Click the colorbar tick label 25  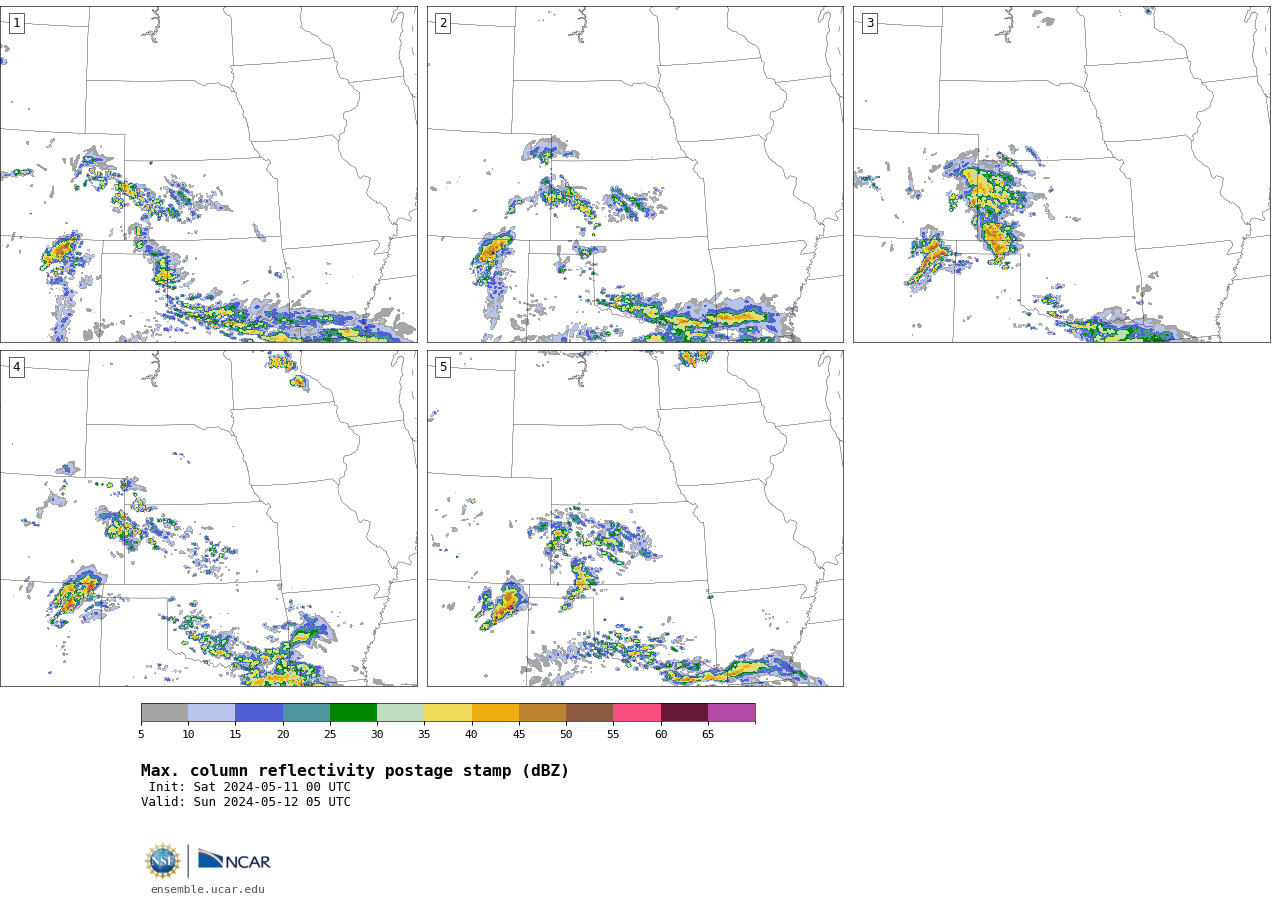click(x=330, y=734)
